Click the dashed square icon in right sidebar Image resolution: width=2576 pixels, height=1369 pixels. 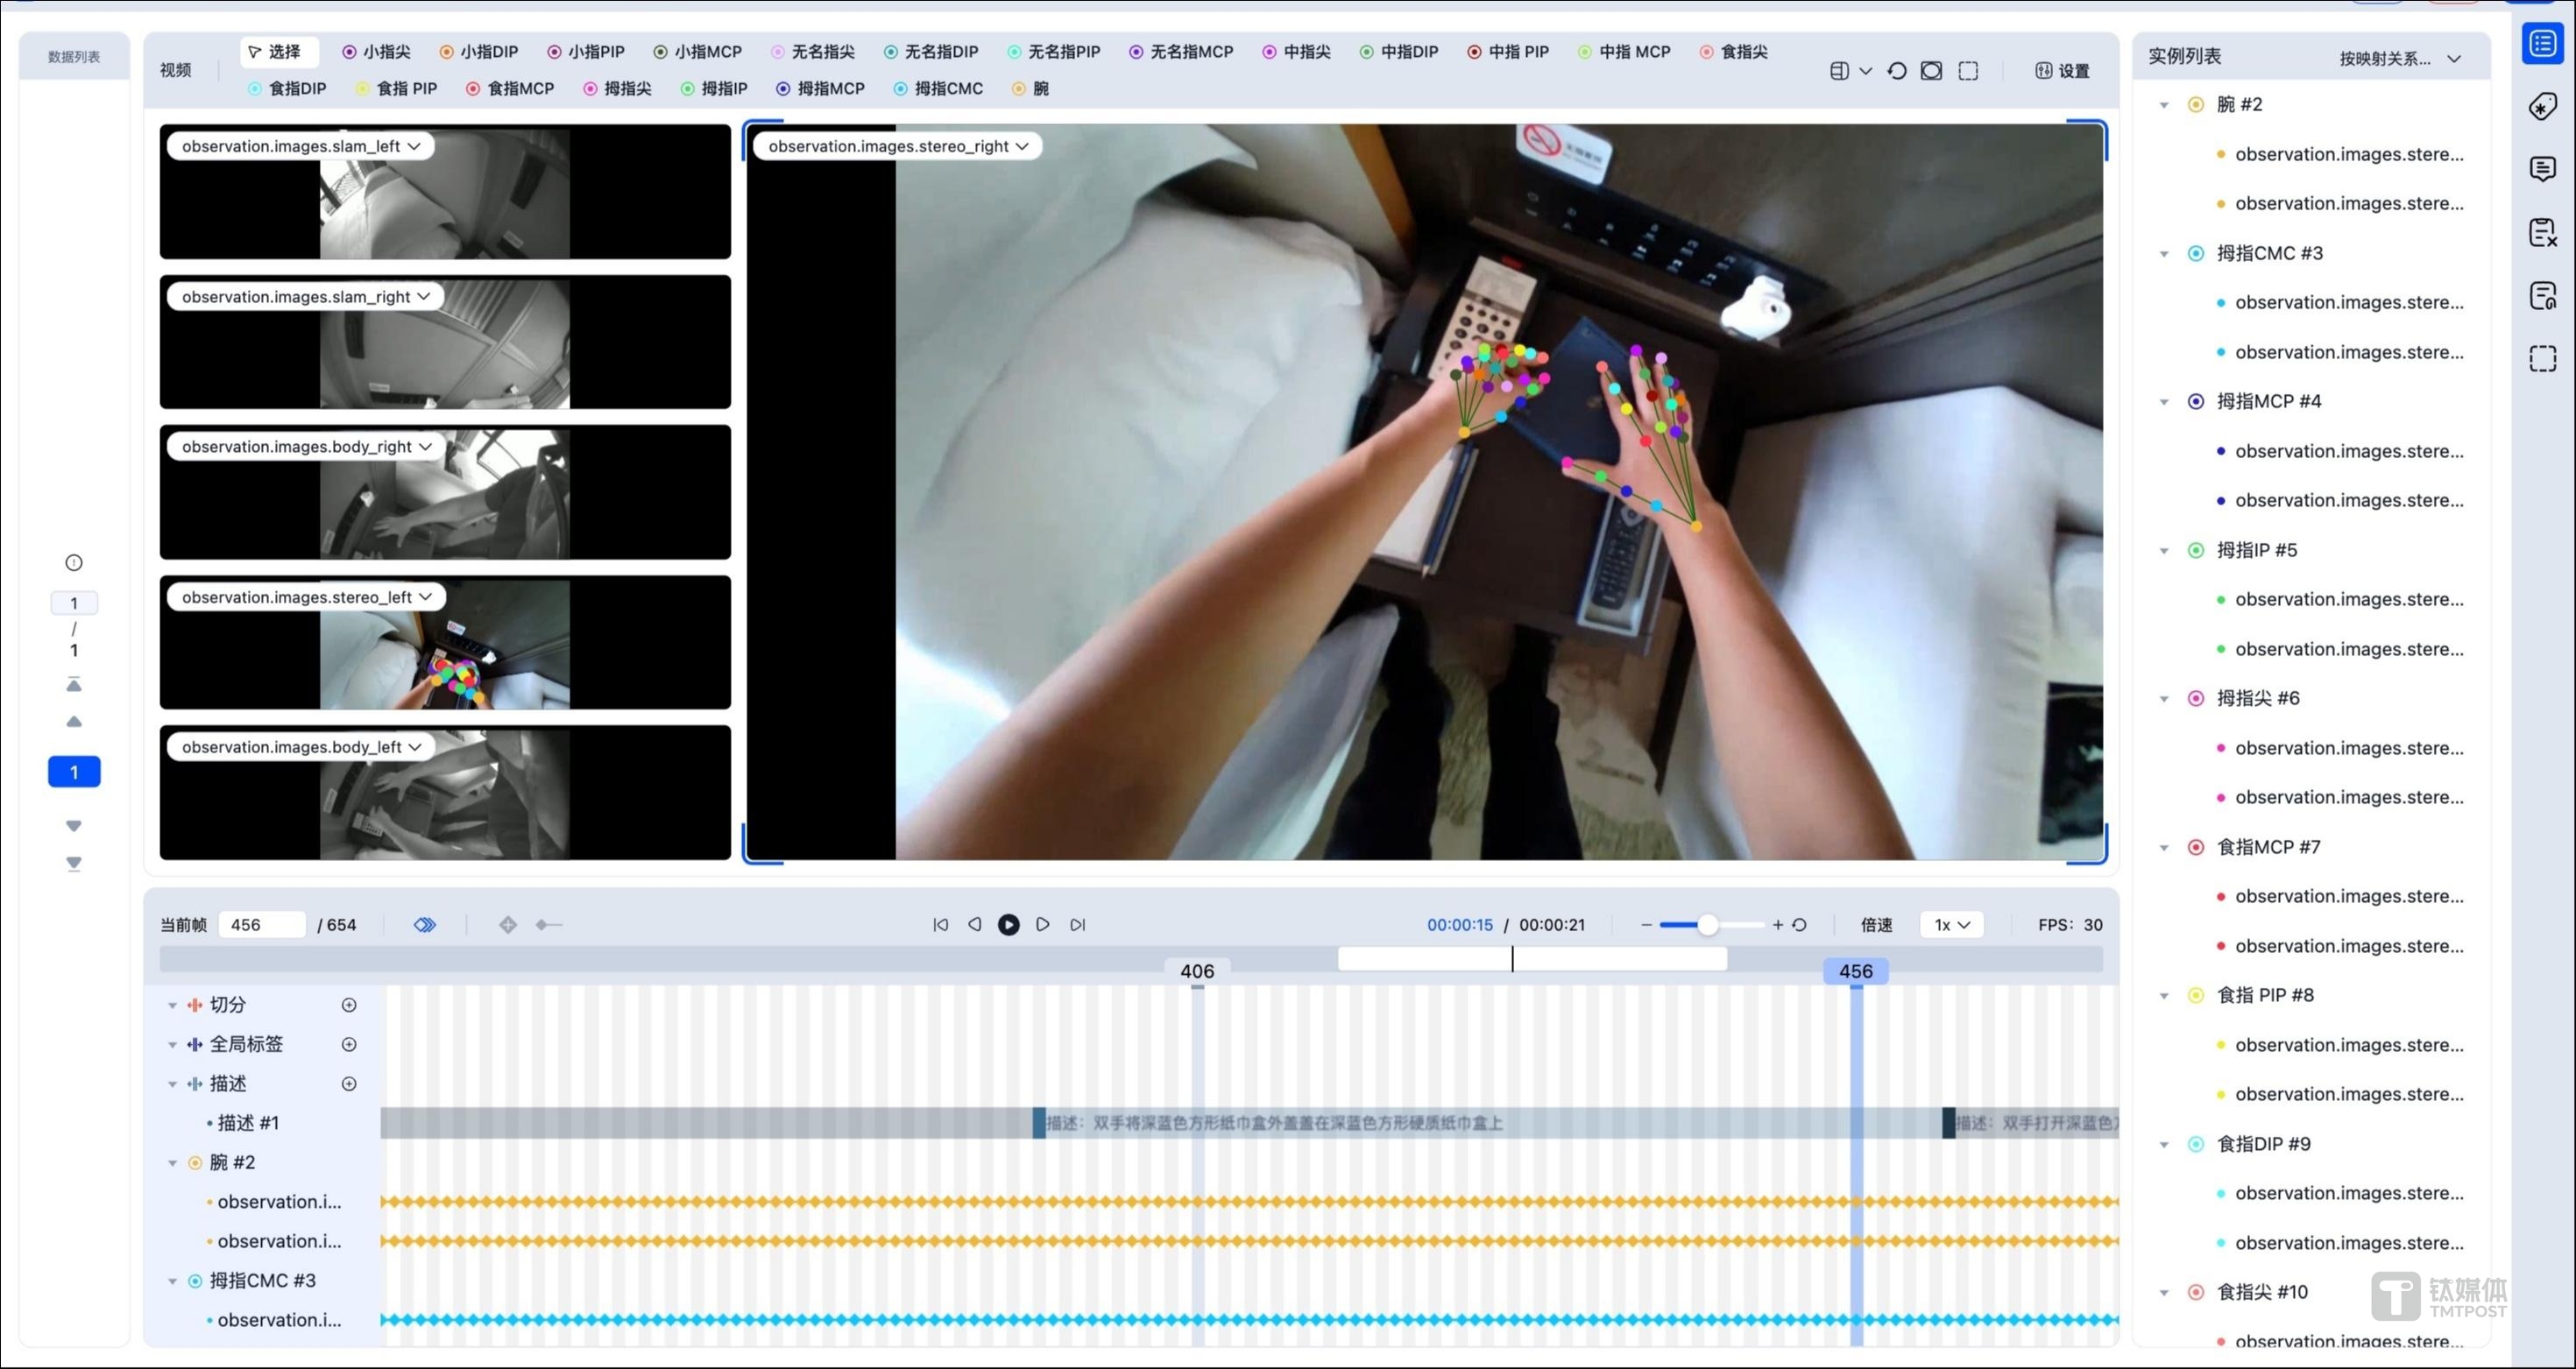[x=2543, y=358]
